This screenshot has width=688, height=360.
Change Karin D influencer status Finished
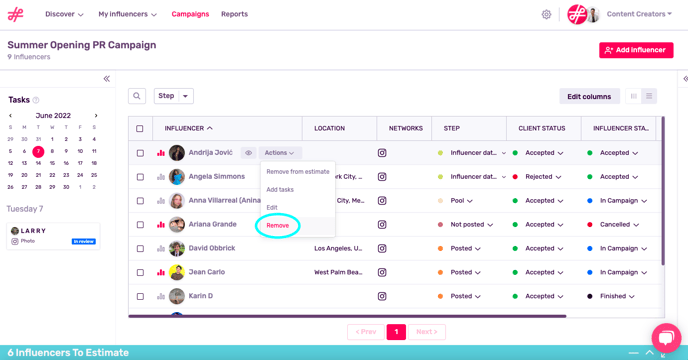617,296
